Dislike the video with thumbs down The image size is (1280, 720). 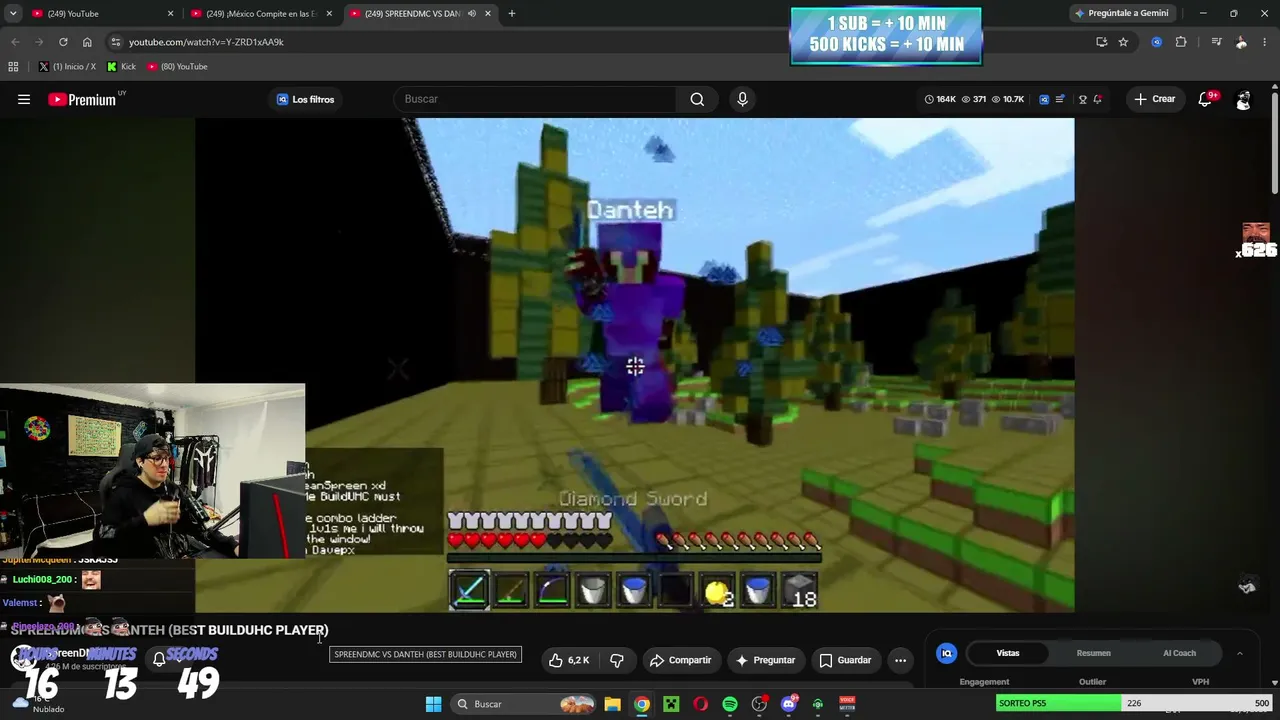coord(617,660)
